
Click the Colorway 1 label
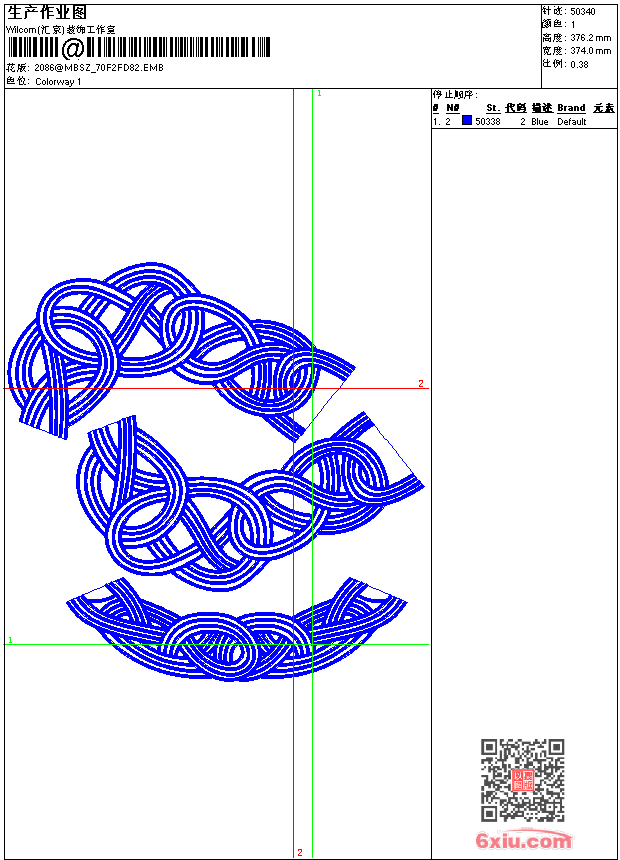pos(58,82)
